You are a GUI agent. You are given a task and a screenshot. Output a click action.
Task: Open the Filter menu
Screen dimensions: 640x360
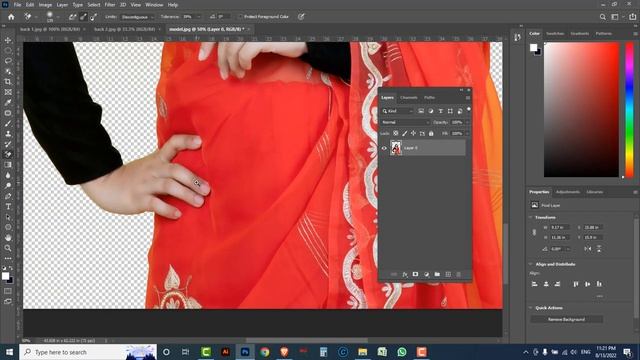[x=110, y=5]
